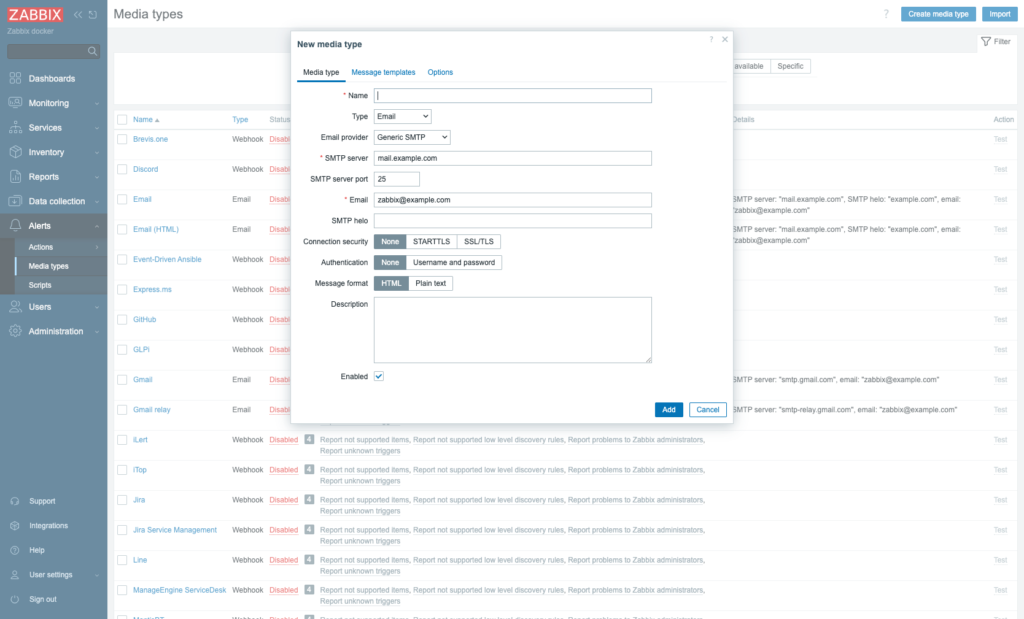Image resolution: width=1024 pixels, height=619 pixels.
Task: Toggle the Enabled checkbox in dialog
Action: (x=379, y=376)
